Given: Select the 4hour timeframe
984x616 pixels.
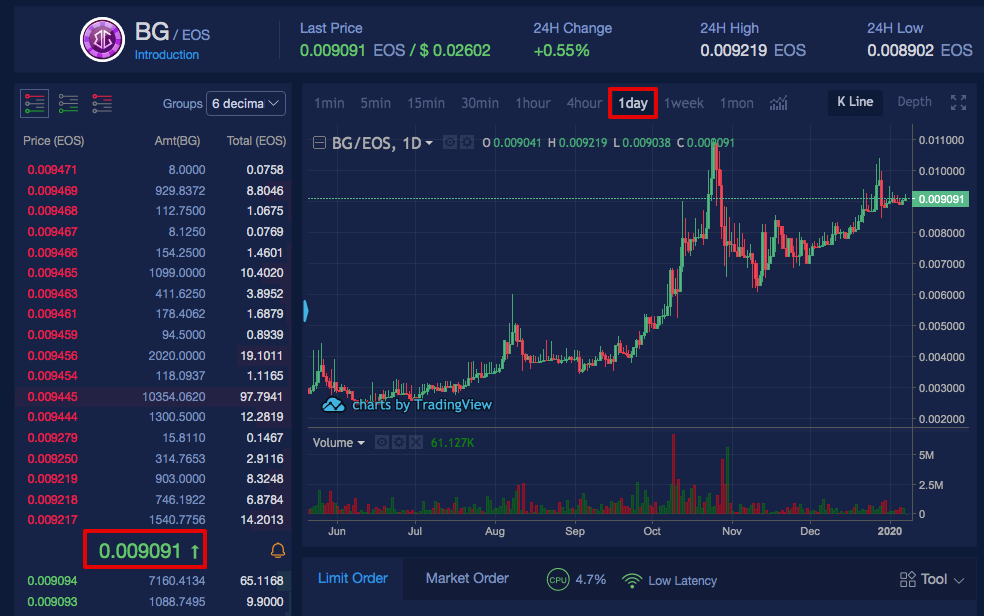Looking at the screenshot, I should 584,103.
